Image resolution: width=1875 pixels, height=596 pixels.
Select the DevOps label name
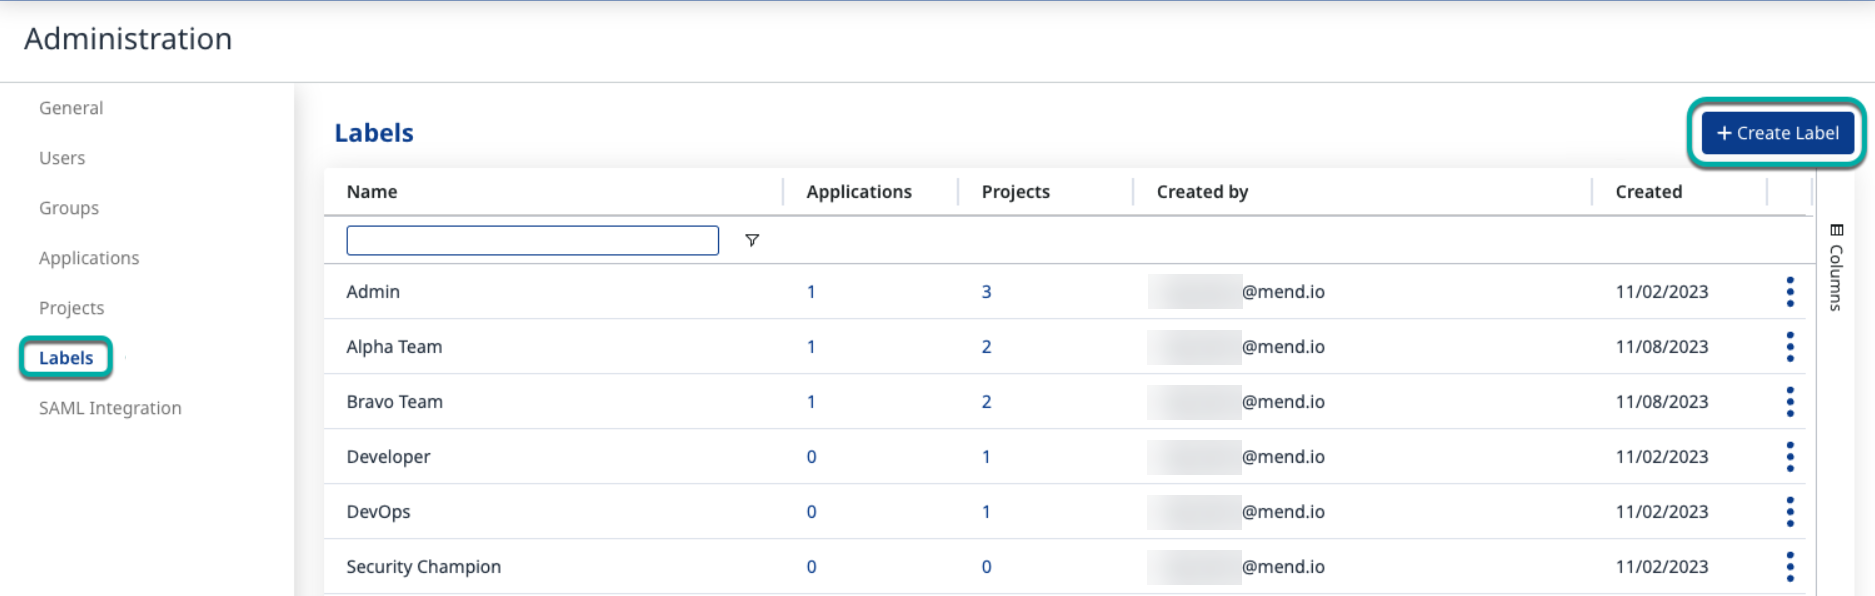(x=378, y=512)
